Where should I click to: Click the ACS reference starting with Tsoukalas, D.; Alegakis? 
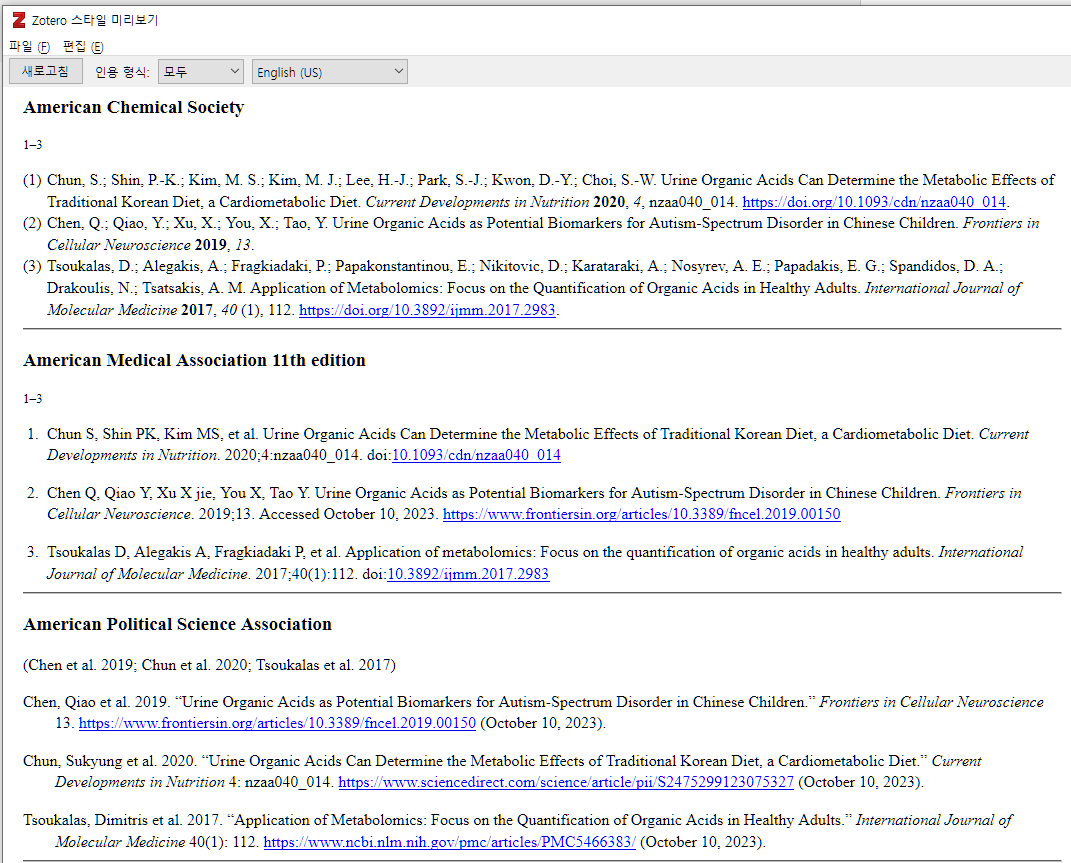(x=523, y=288)
